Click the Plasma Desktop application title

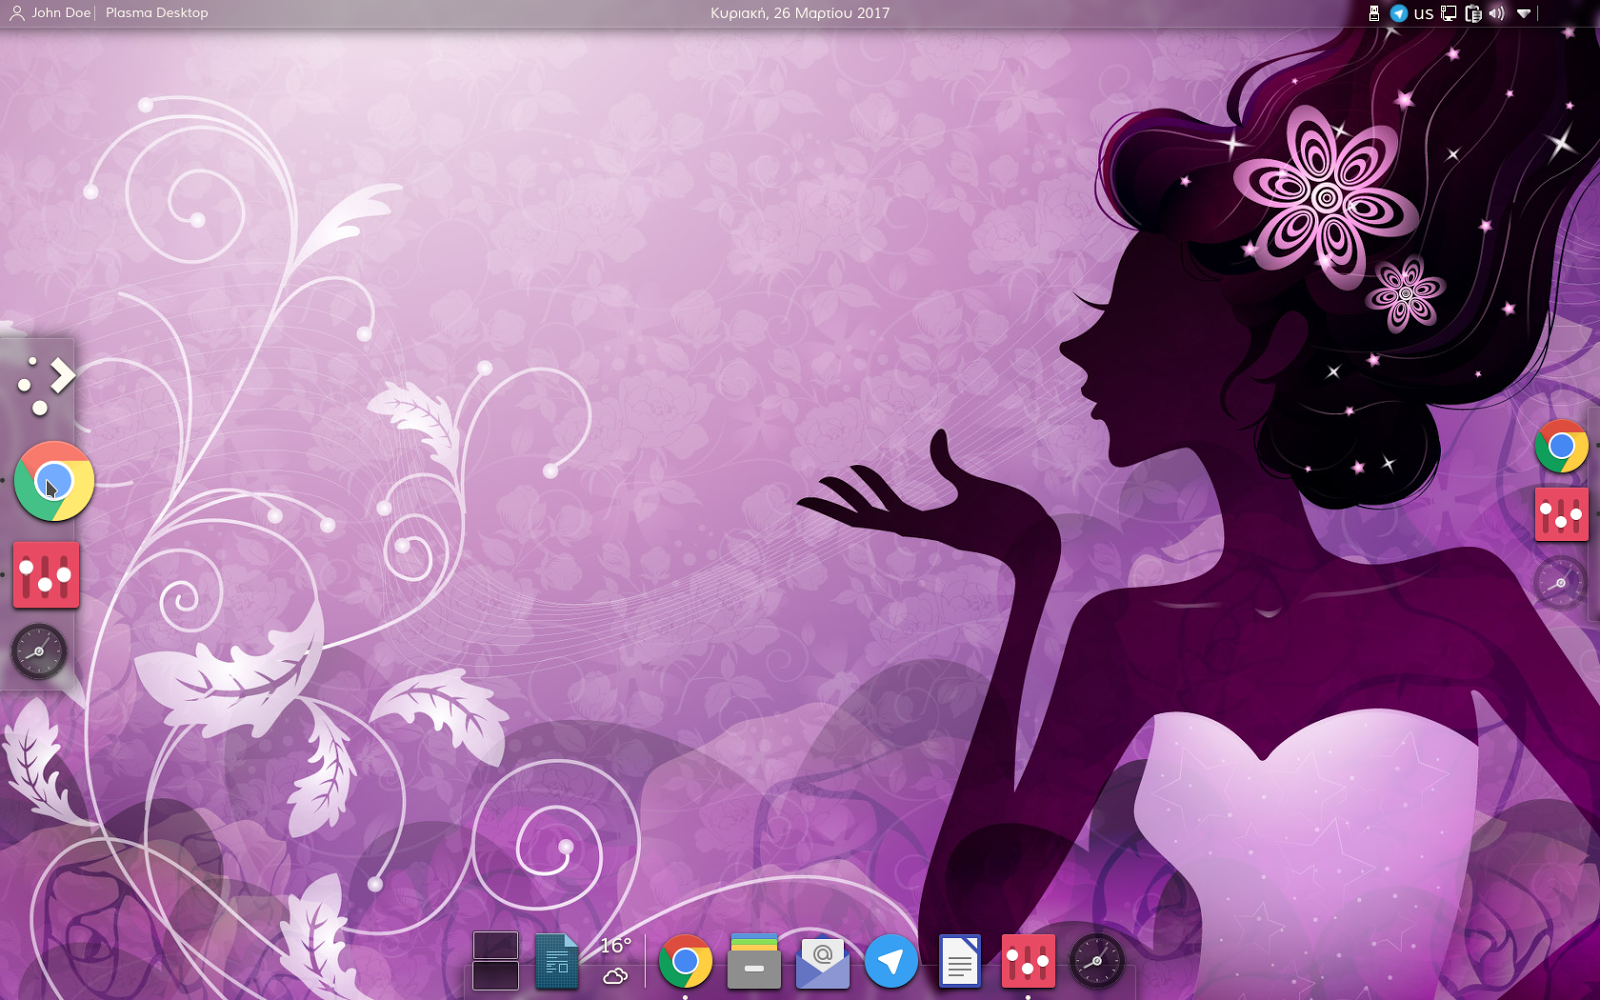point(157,13)
